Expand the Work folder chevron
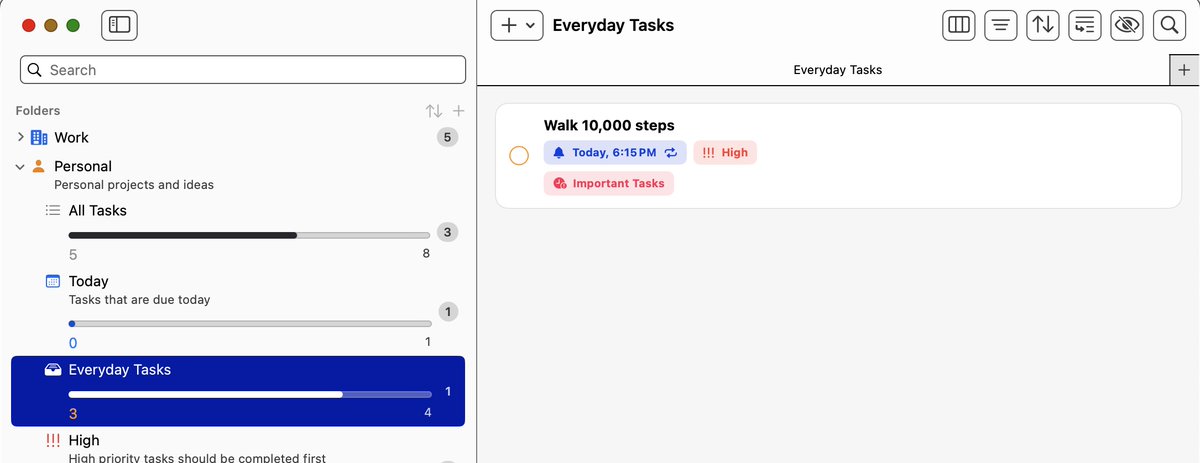1200x463 pixels. (x=21, y=137)
